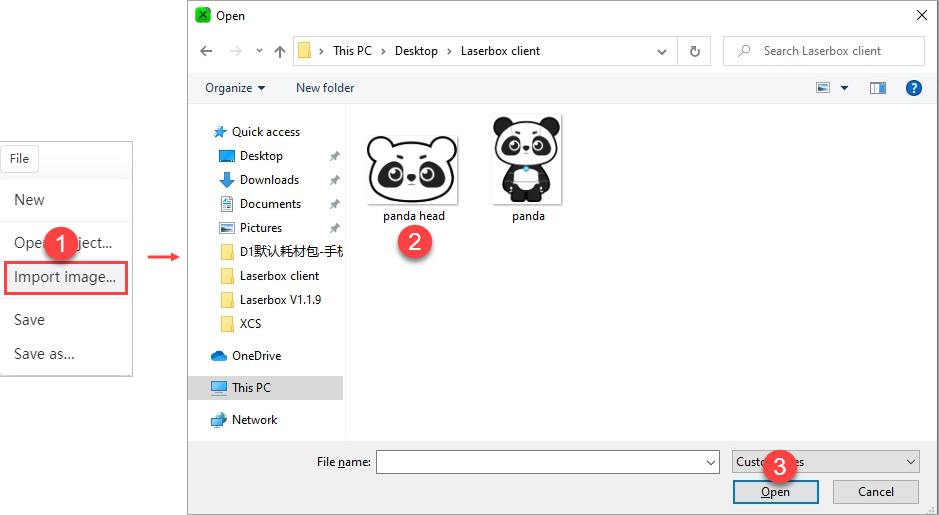Click the Search Laserbox client field

pos(823,51)
